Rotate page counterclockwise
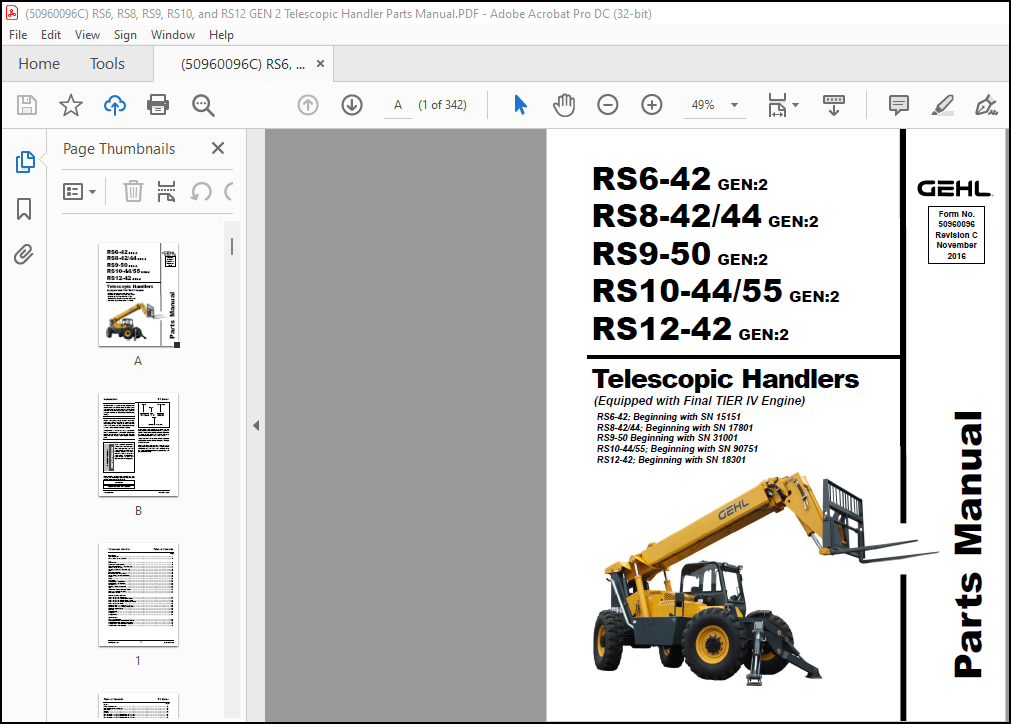Viewport: 1011px width, 724px height. click(x=201, y=191)
